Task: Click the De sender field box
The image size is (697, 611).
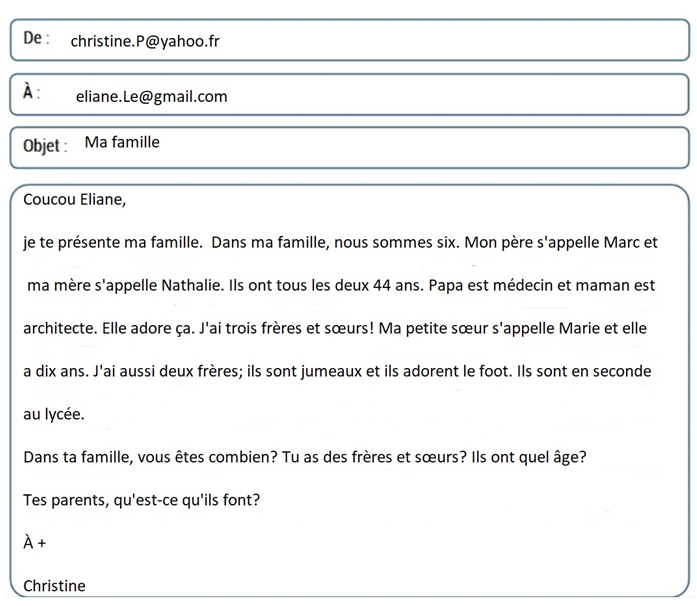Action: [350, 40]
